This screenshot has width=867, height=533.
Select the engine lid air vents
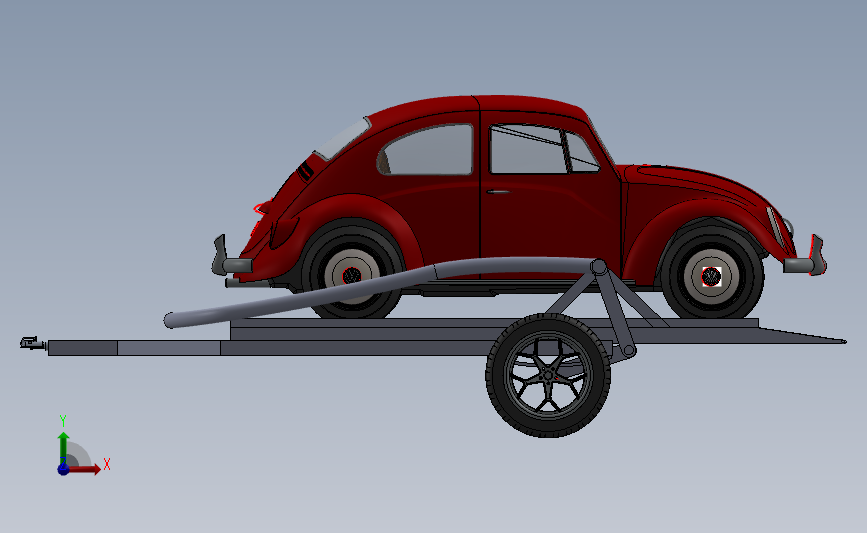(x=305, y=171)
